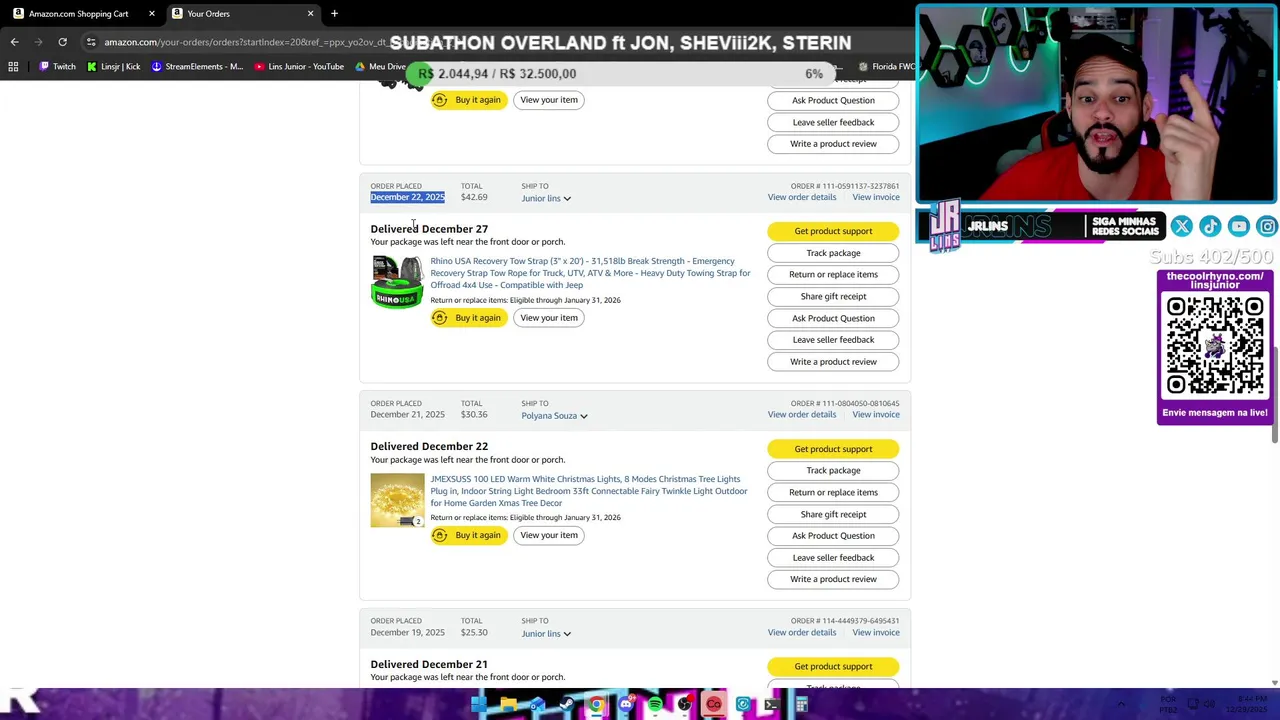Get product support for Christmas lights order

(833, 449)
